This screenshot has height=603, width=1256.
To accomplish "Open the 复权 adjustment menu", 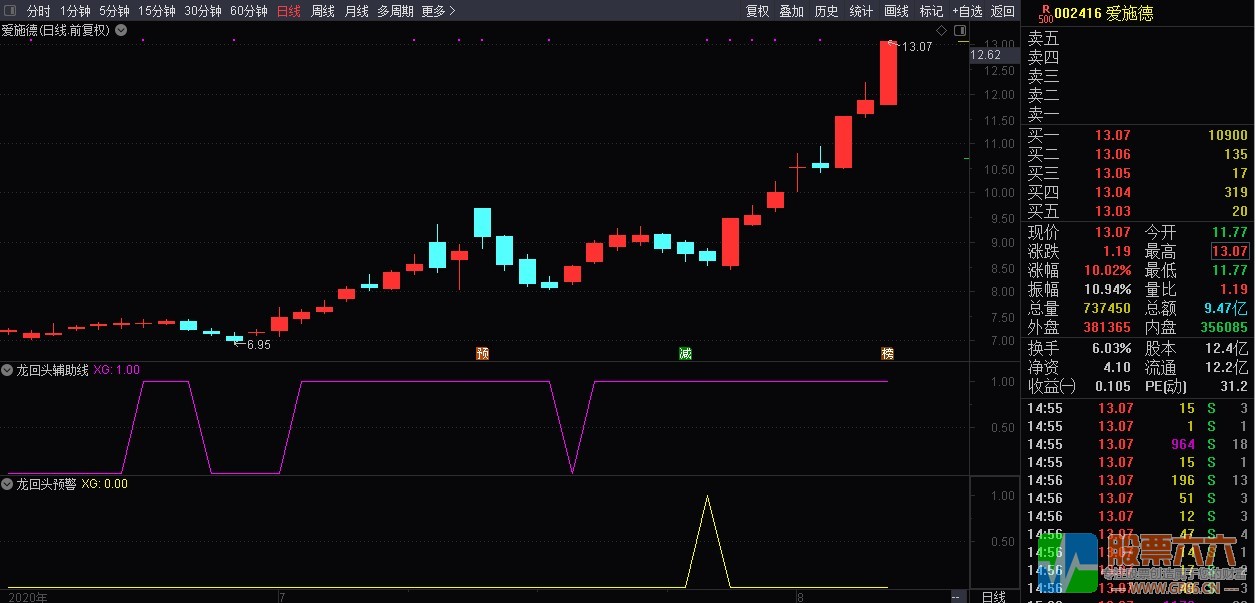I will tap(758, 11).
